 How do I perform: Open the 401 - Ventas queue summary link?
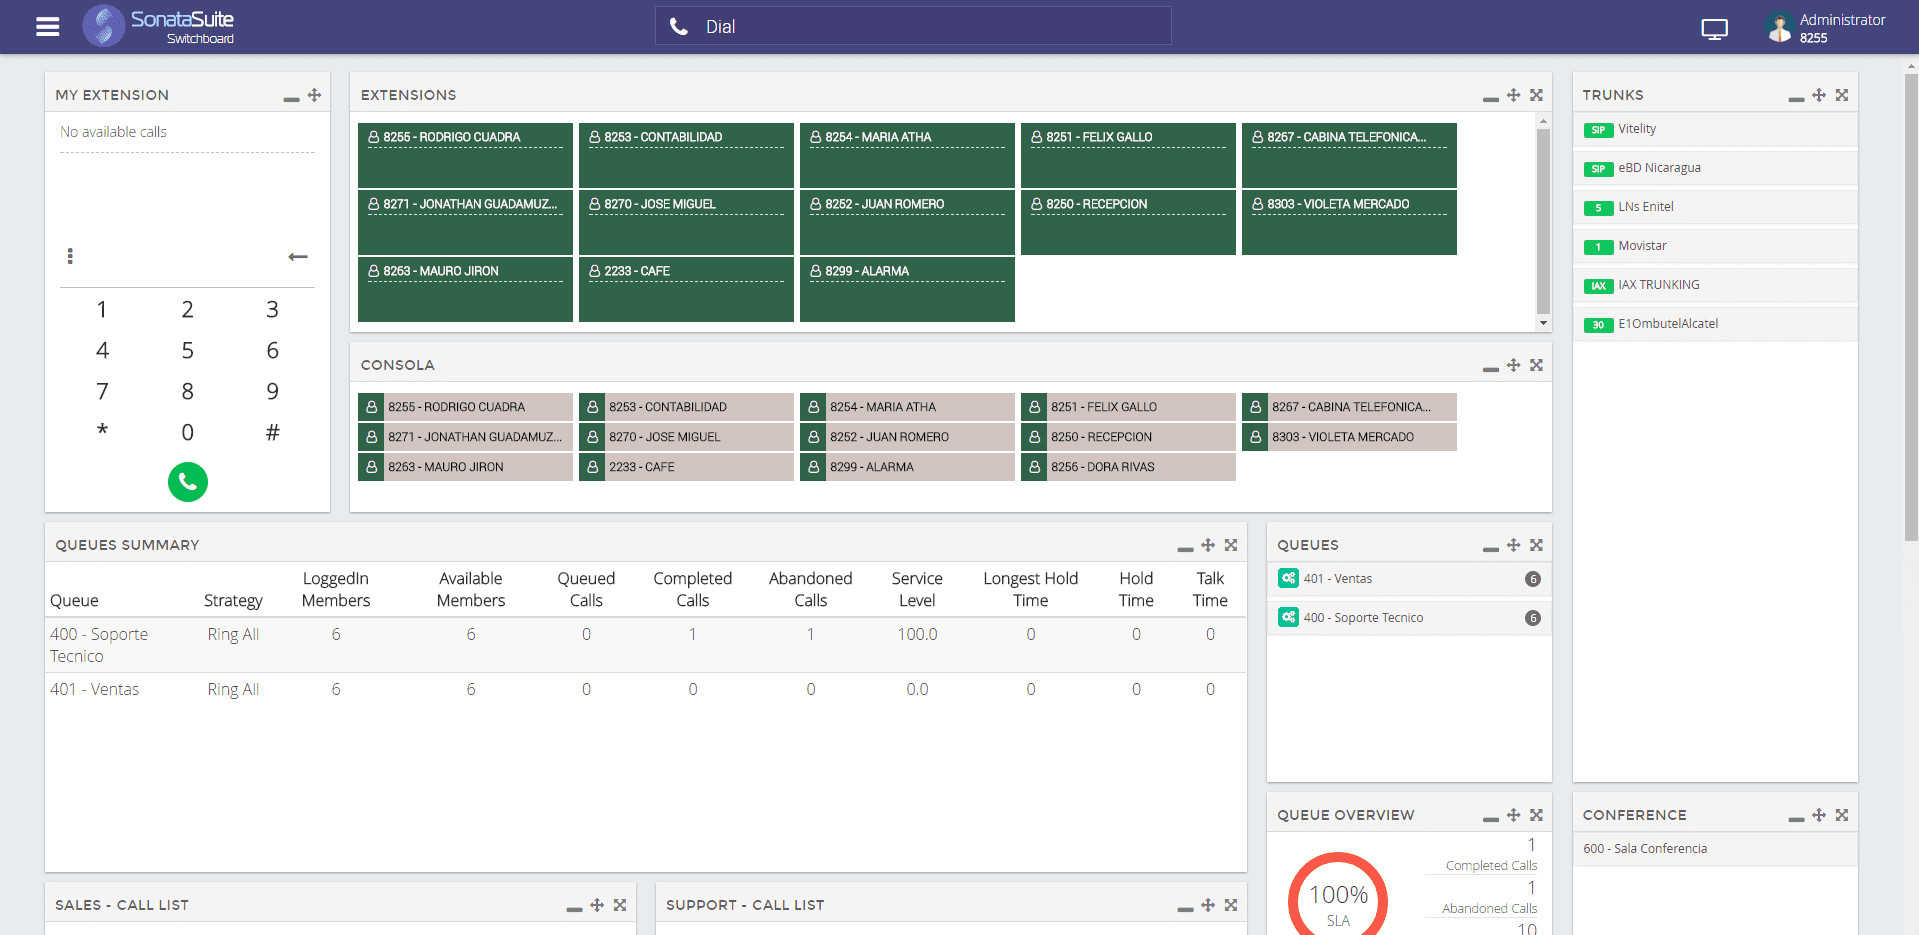pyautogui.click(x=95, y=689)
